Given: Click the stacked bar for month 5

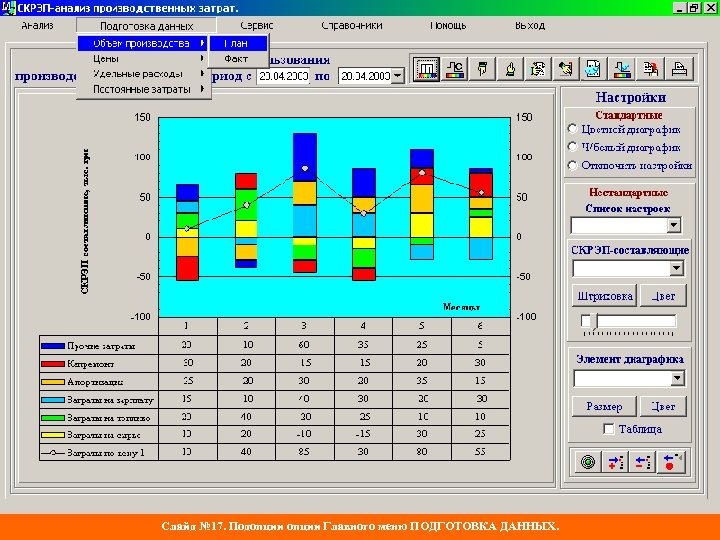Looking at the screenshot, I should pyautogui.click(x=422, y=204).
